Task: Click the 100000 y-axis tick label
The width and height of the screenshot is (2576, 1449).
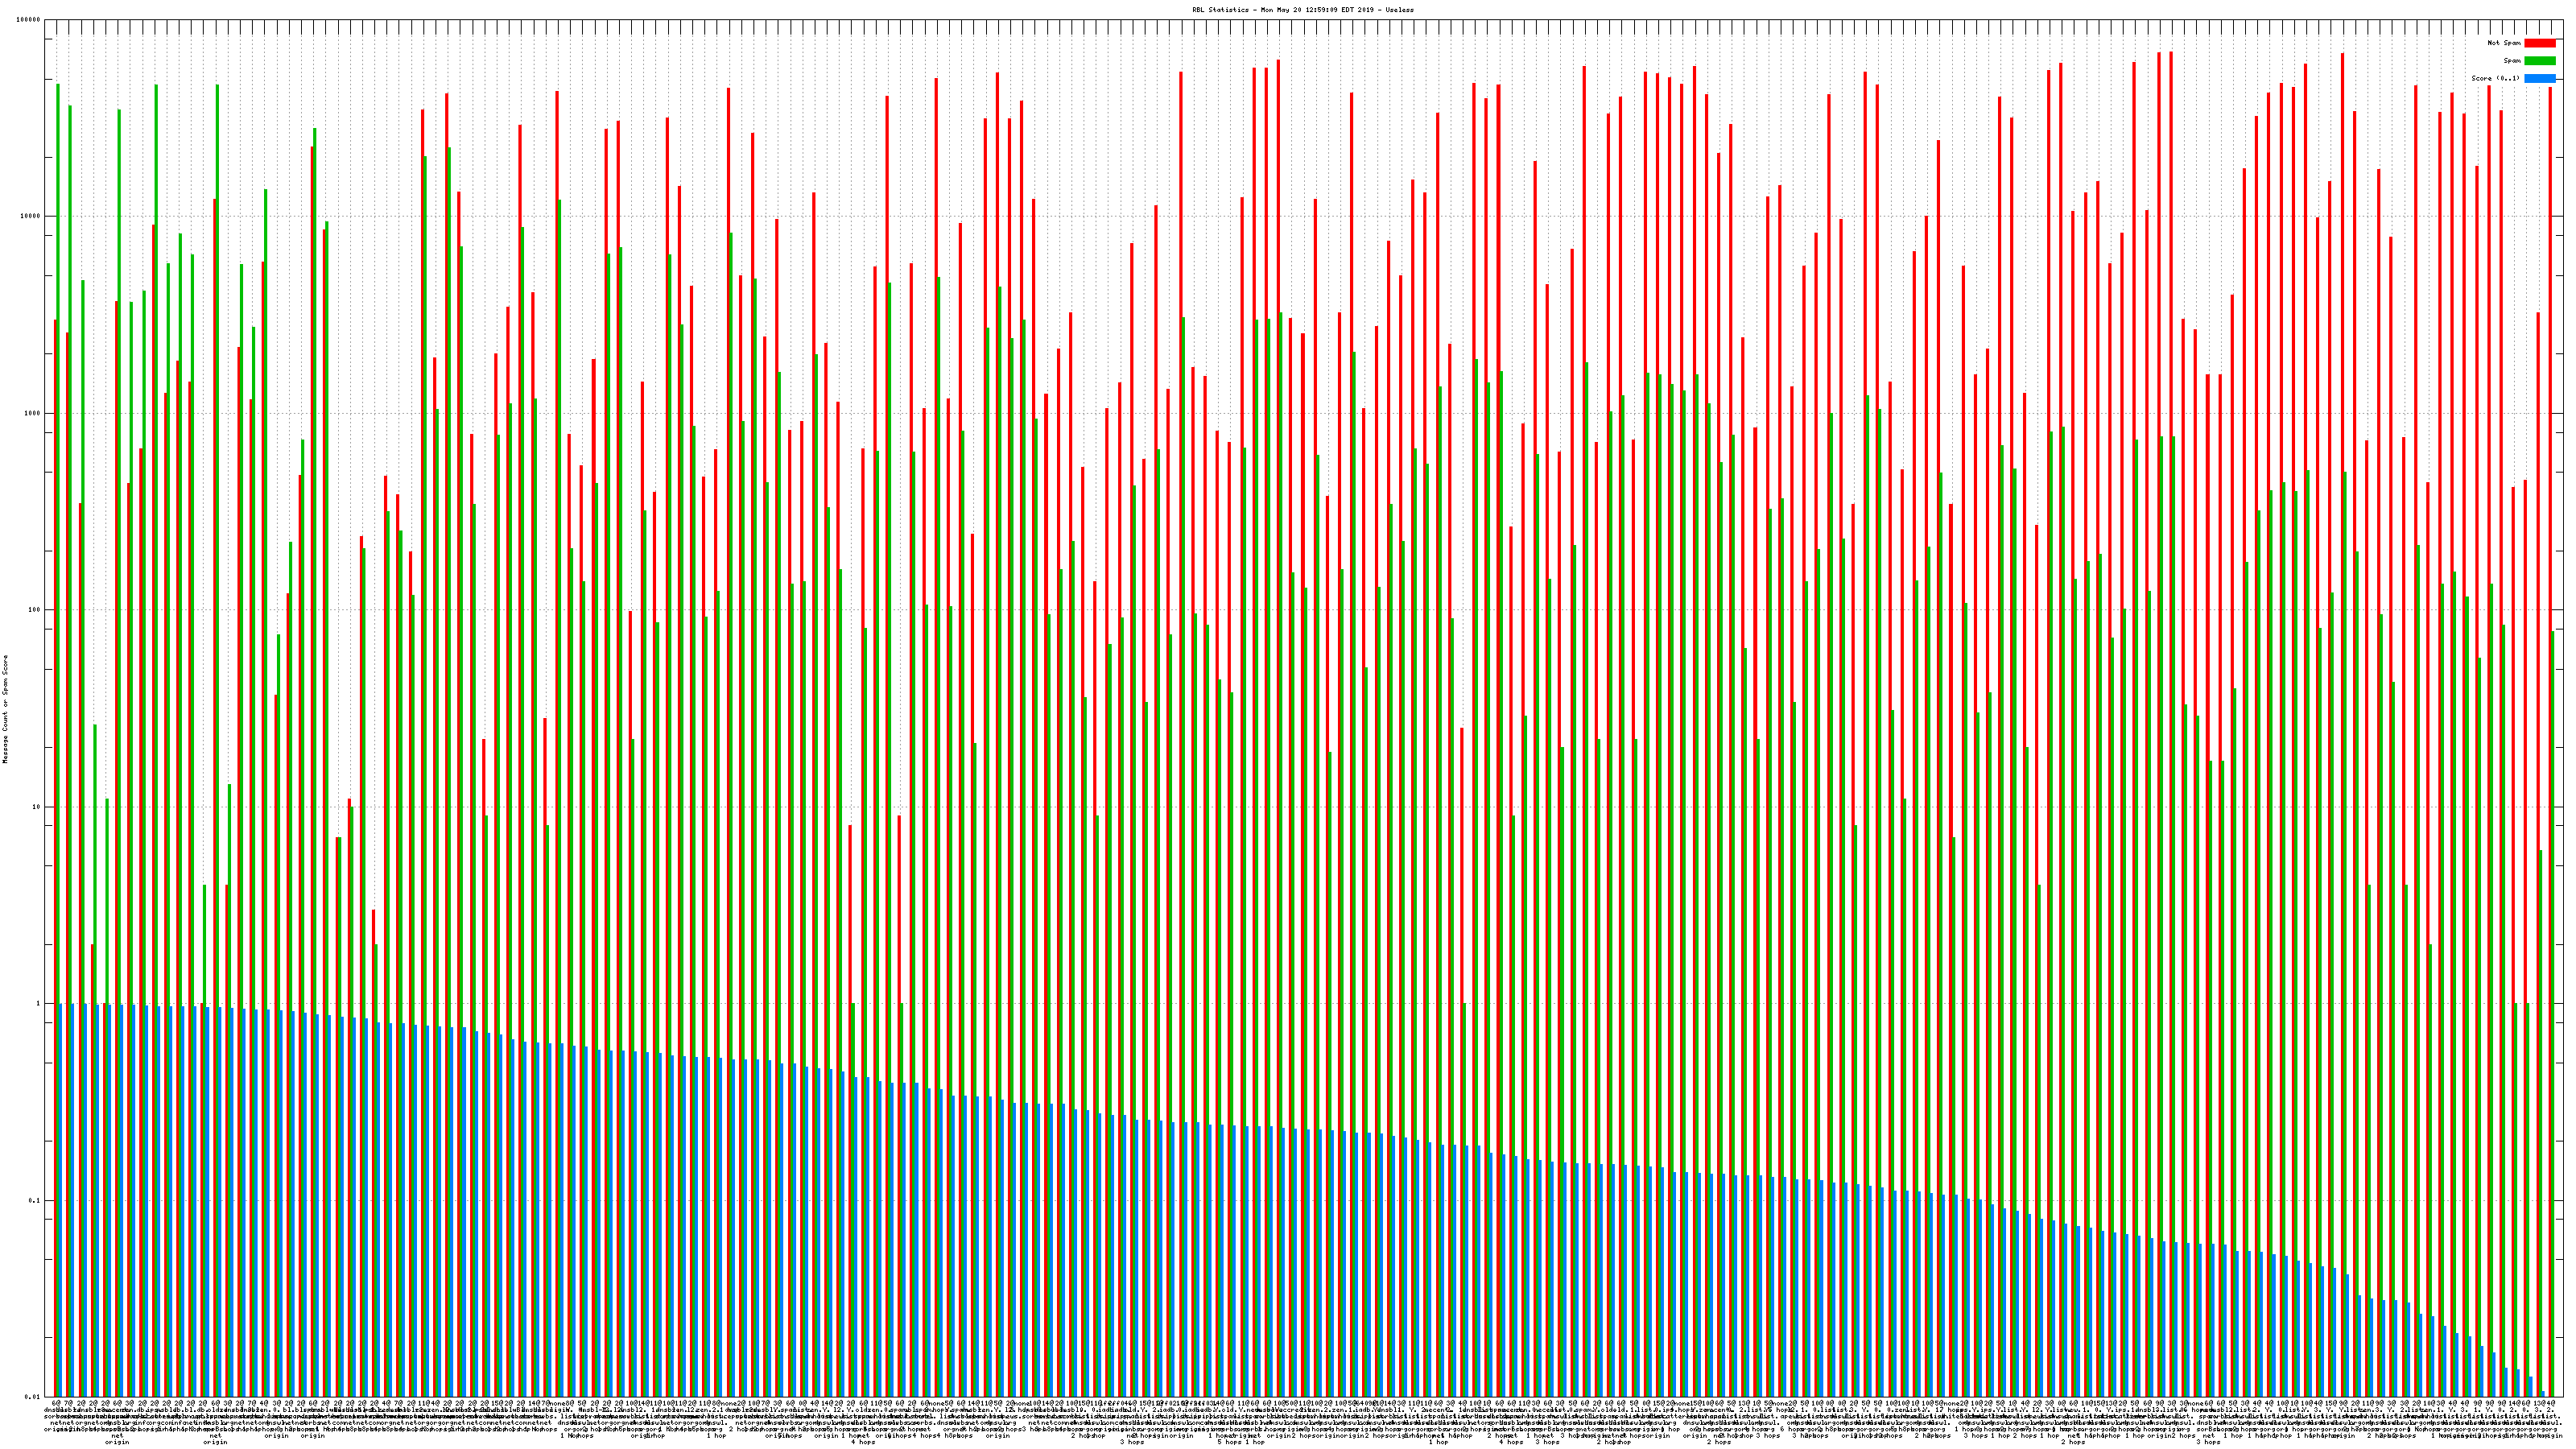Action: tap(29, 20)
